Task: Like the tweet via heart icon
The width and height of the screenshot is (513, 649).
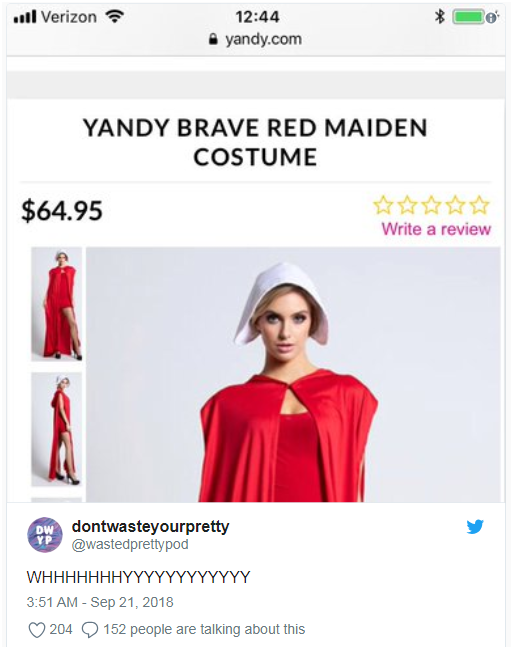Action: [36, 630]
